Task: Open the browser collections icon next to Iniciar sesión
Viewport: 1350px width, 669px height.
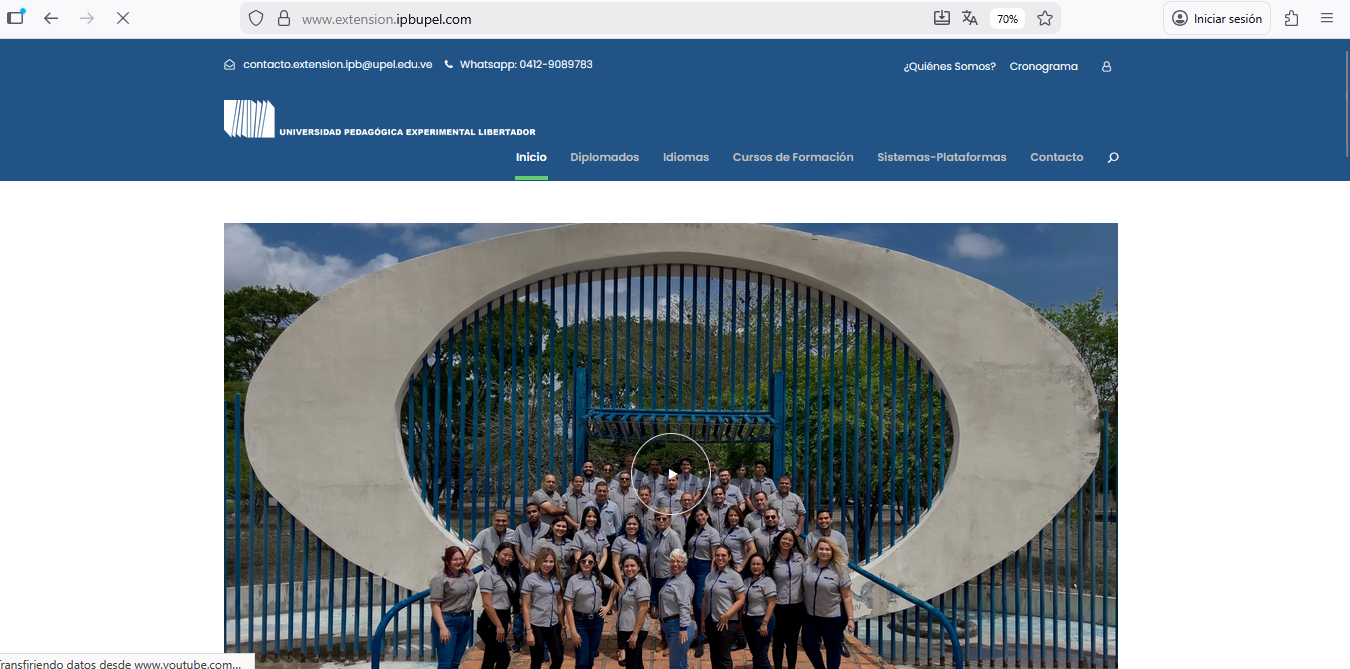Action: (x=1291, y=18)
